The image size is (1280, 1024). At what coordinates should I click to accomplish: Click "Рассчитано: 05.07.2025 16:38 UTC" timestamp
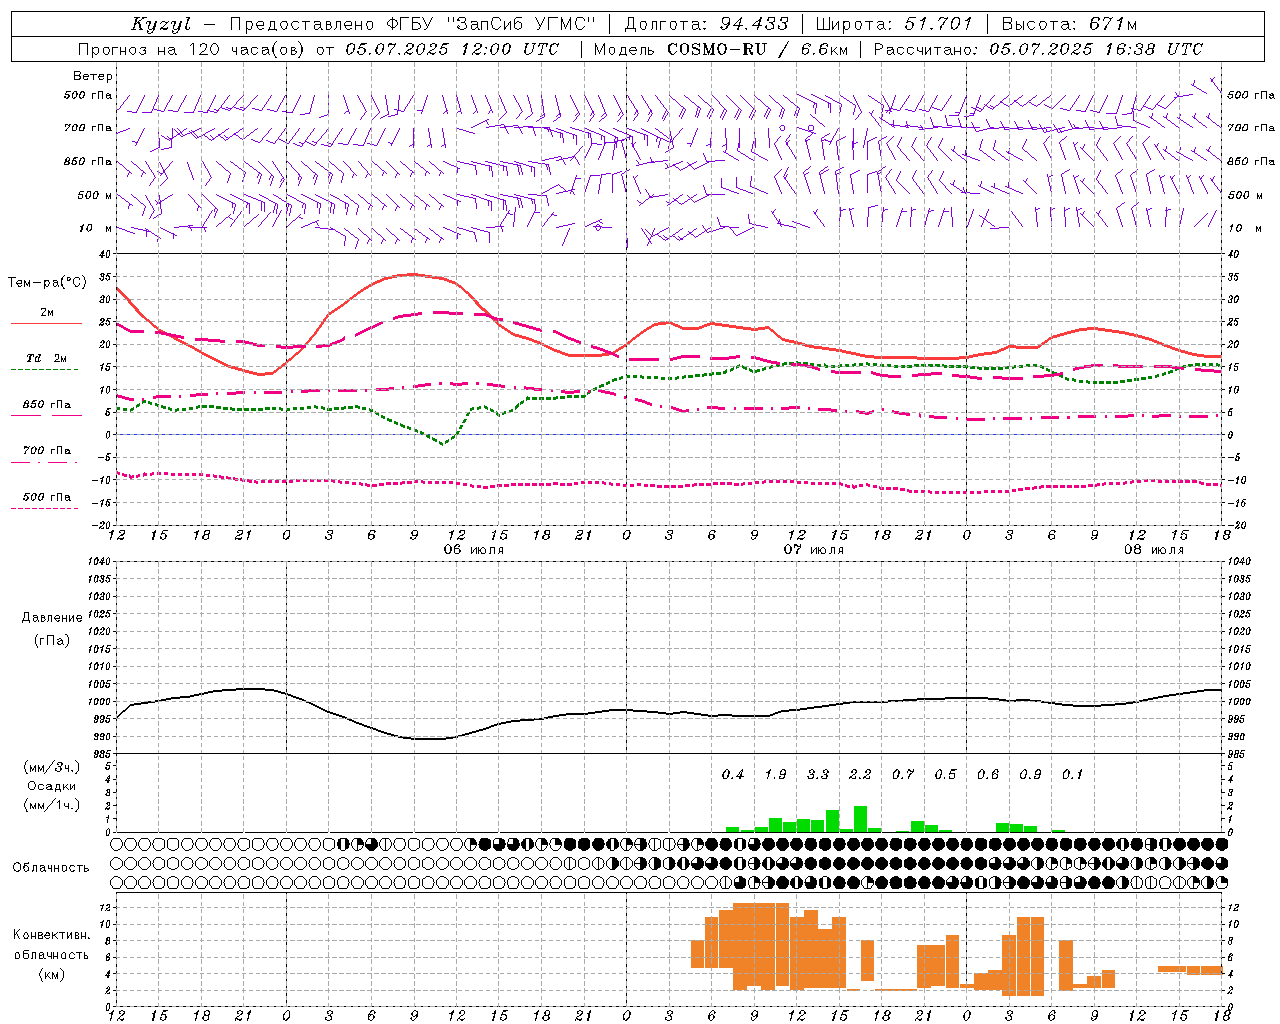pyautogui.click(x=1038, y=49)
